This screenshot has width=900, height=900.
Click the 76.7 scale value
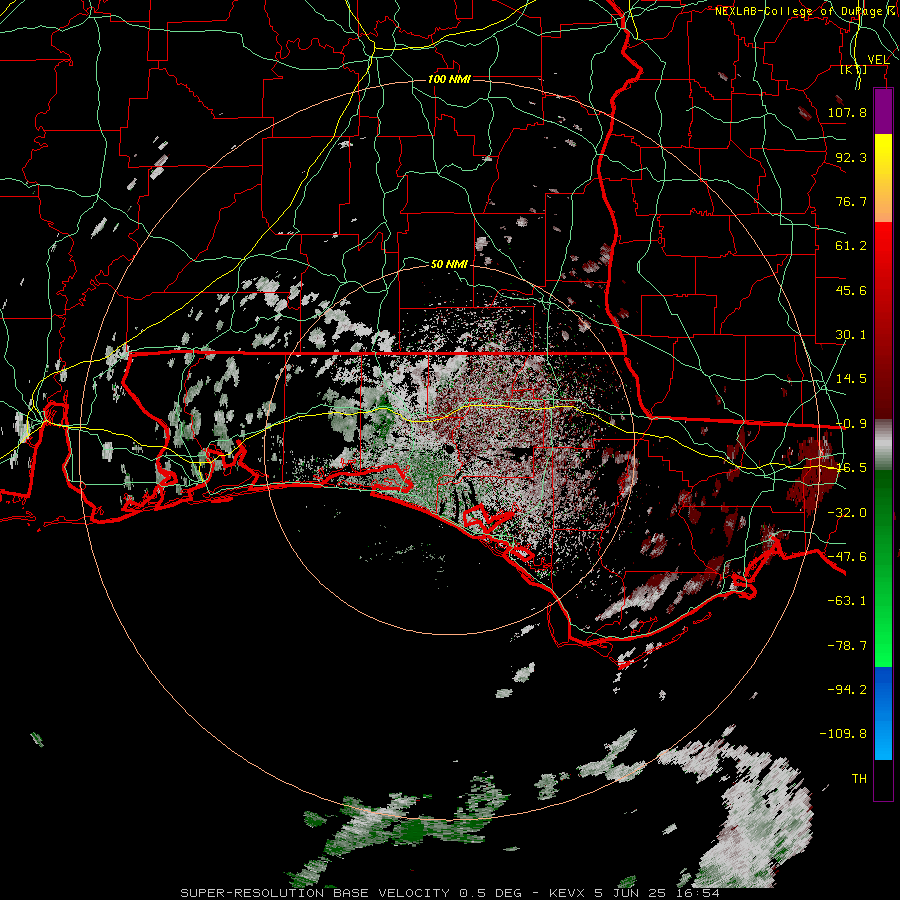(x=851, y=201)
